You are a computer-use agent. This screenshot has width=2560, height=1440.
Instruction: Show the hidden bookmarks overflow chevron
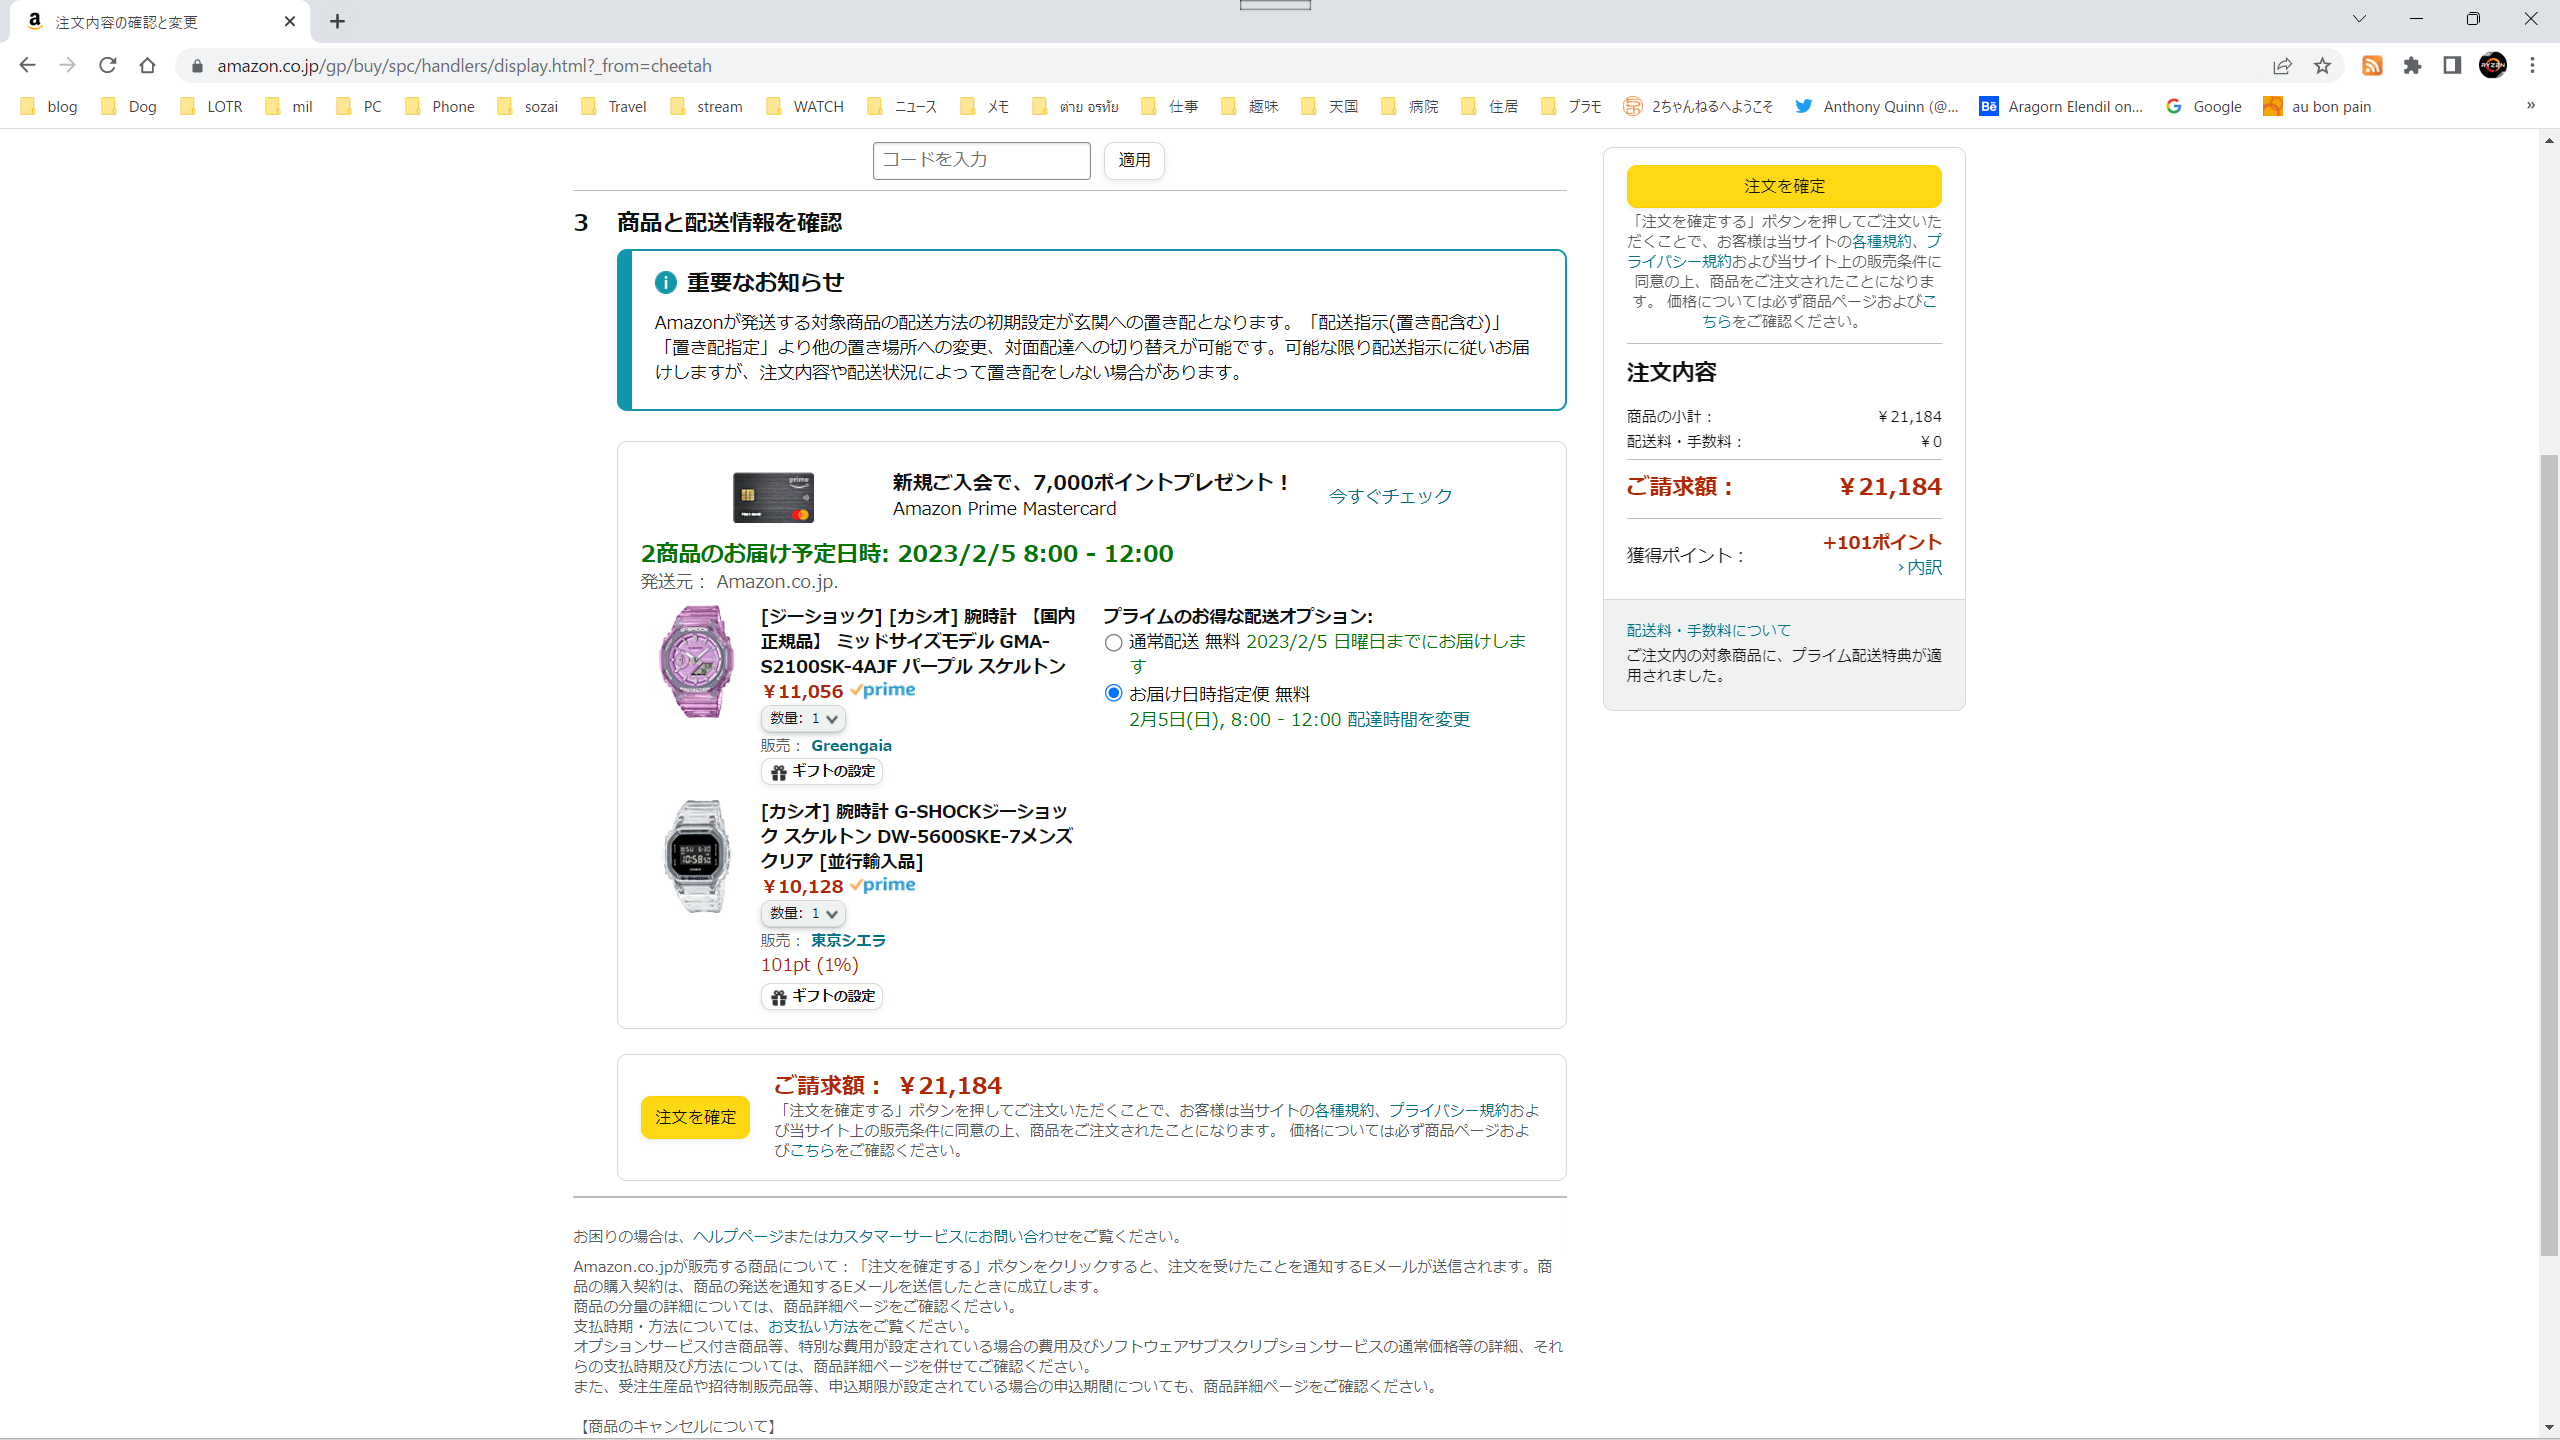(2531, 105)
